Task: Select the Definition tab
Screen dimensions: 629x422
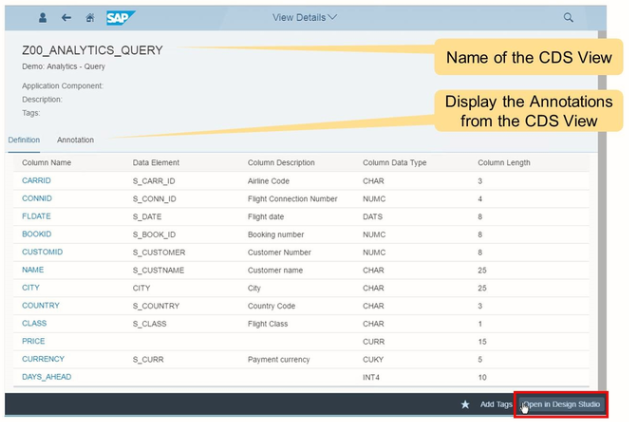Action: click(24, 140)
